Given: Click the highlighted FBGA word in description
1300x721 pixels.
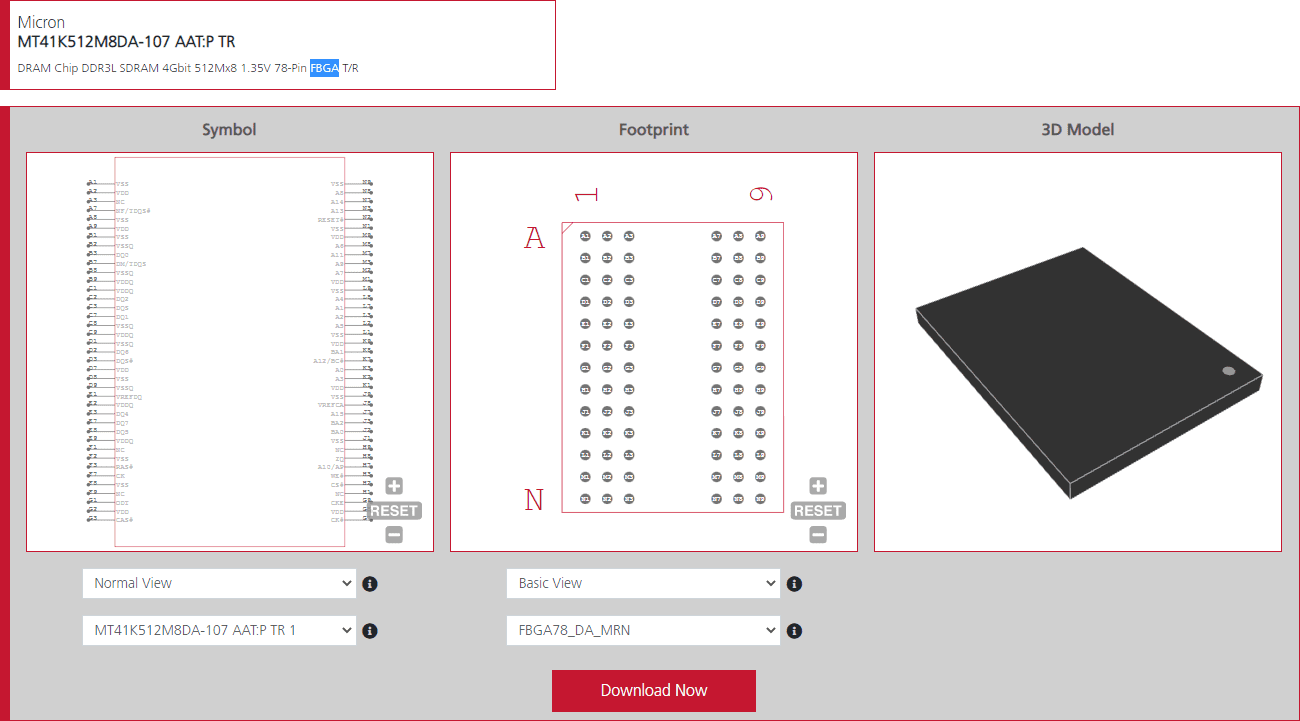Looking at the screenshot, I should 324,68.
